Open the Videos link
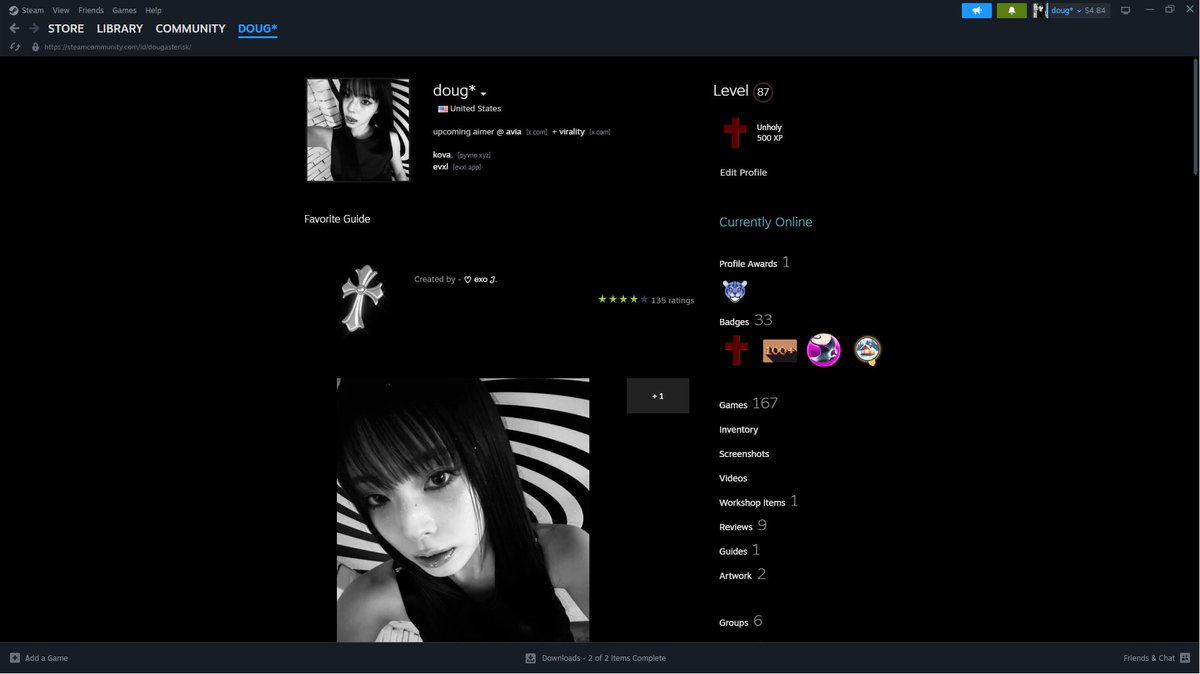The width and height of the screenshot is (1200, 674). point(733,479)
